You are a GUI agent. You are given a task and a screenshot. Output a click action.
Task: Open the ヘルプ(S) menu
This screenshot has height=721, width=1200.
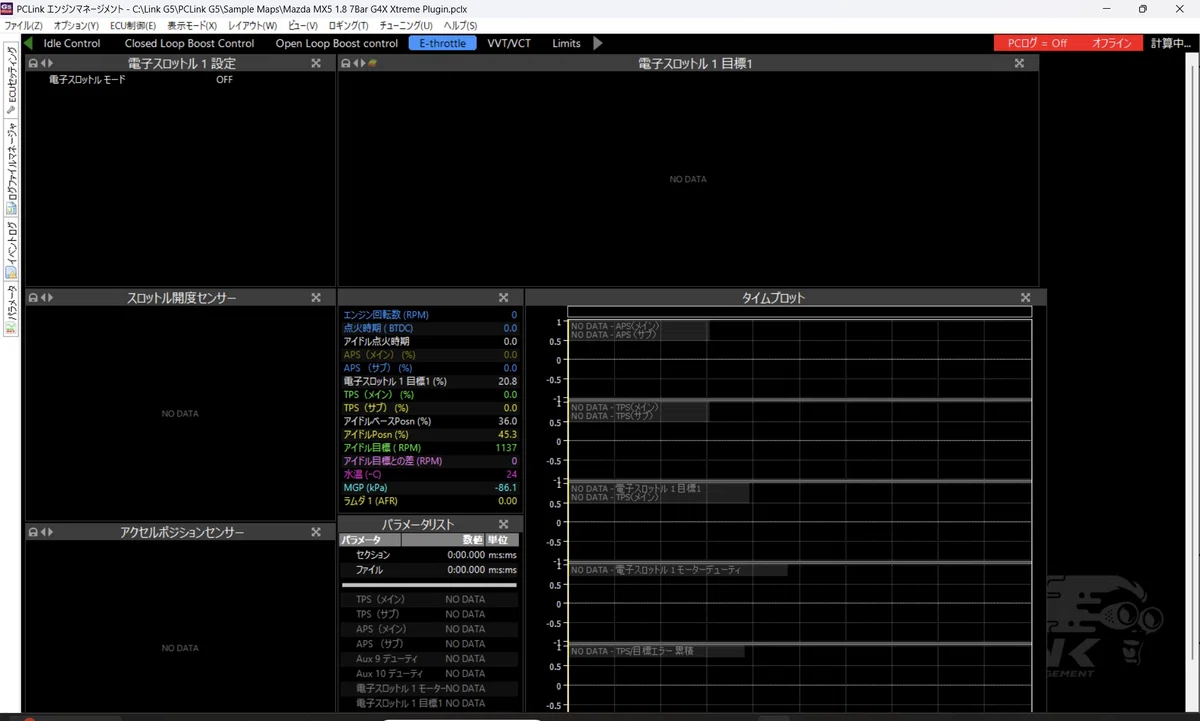click(x=460, y=25)
